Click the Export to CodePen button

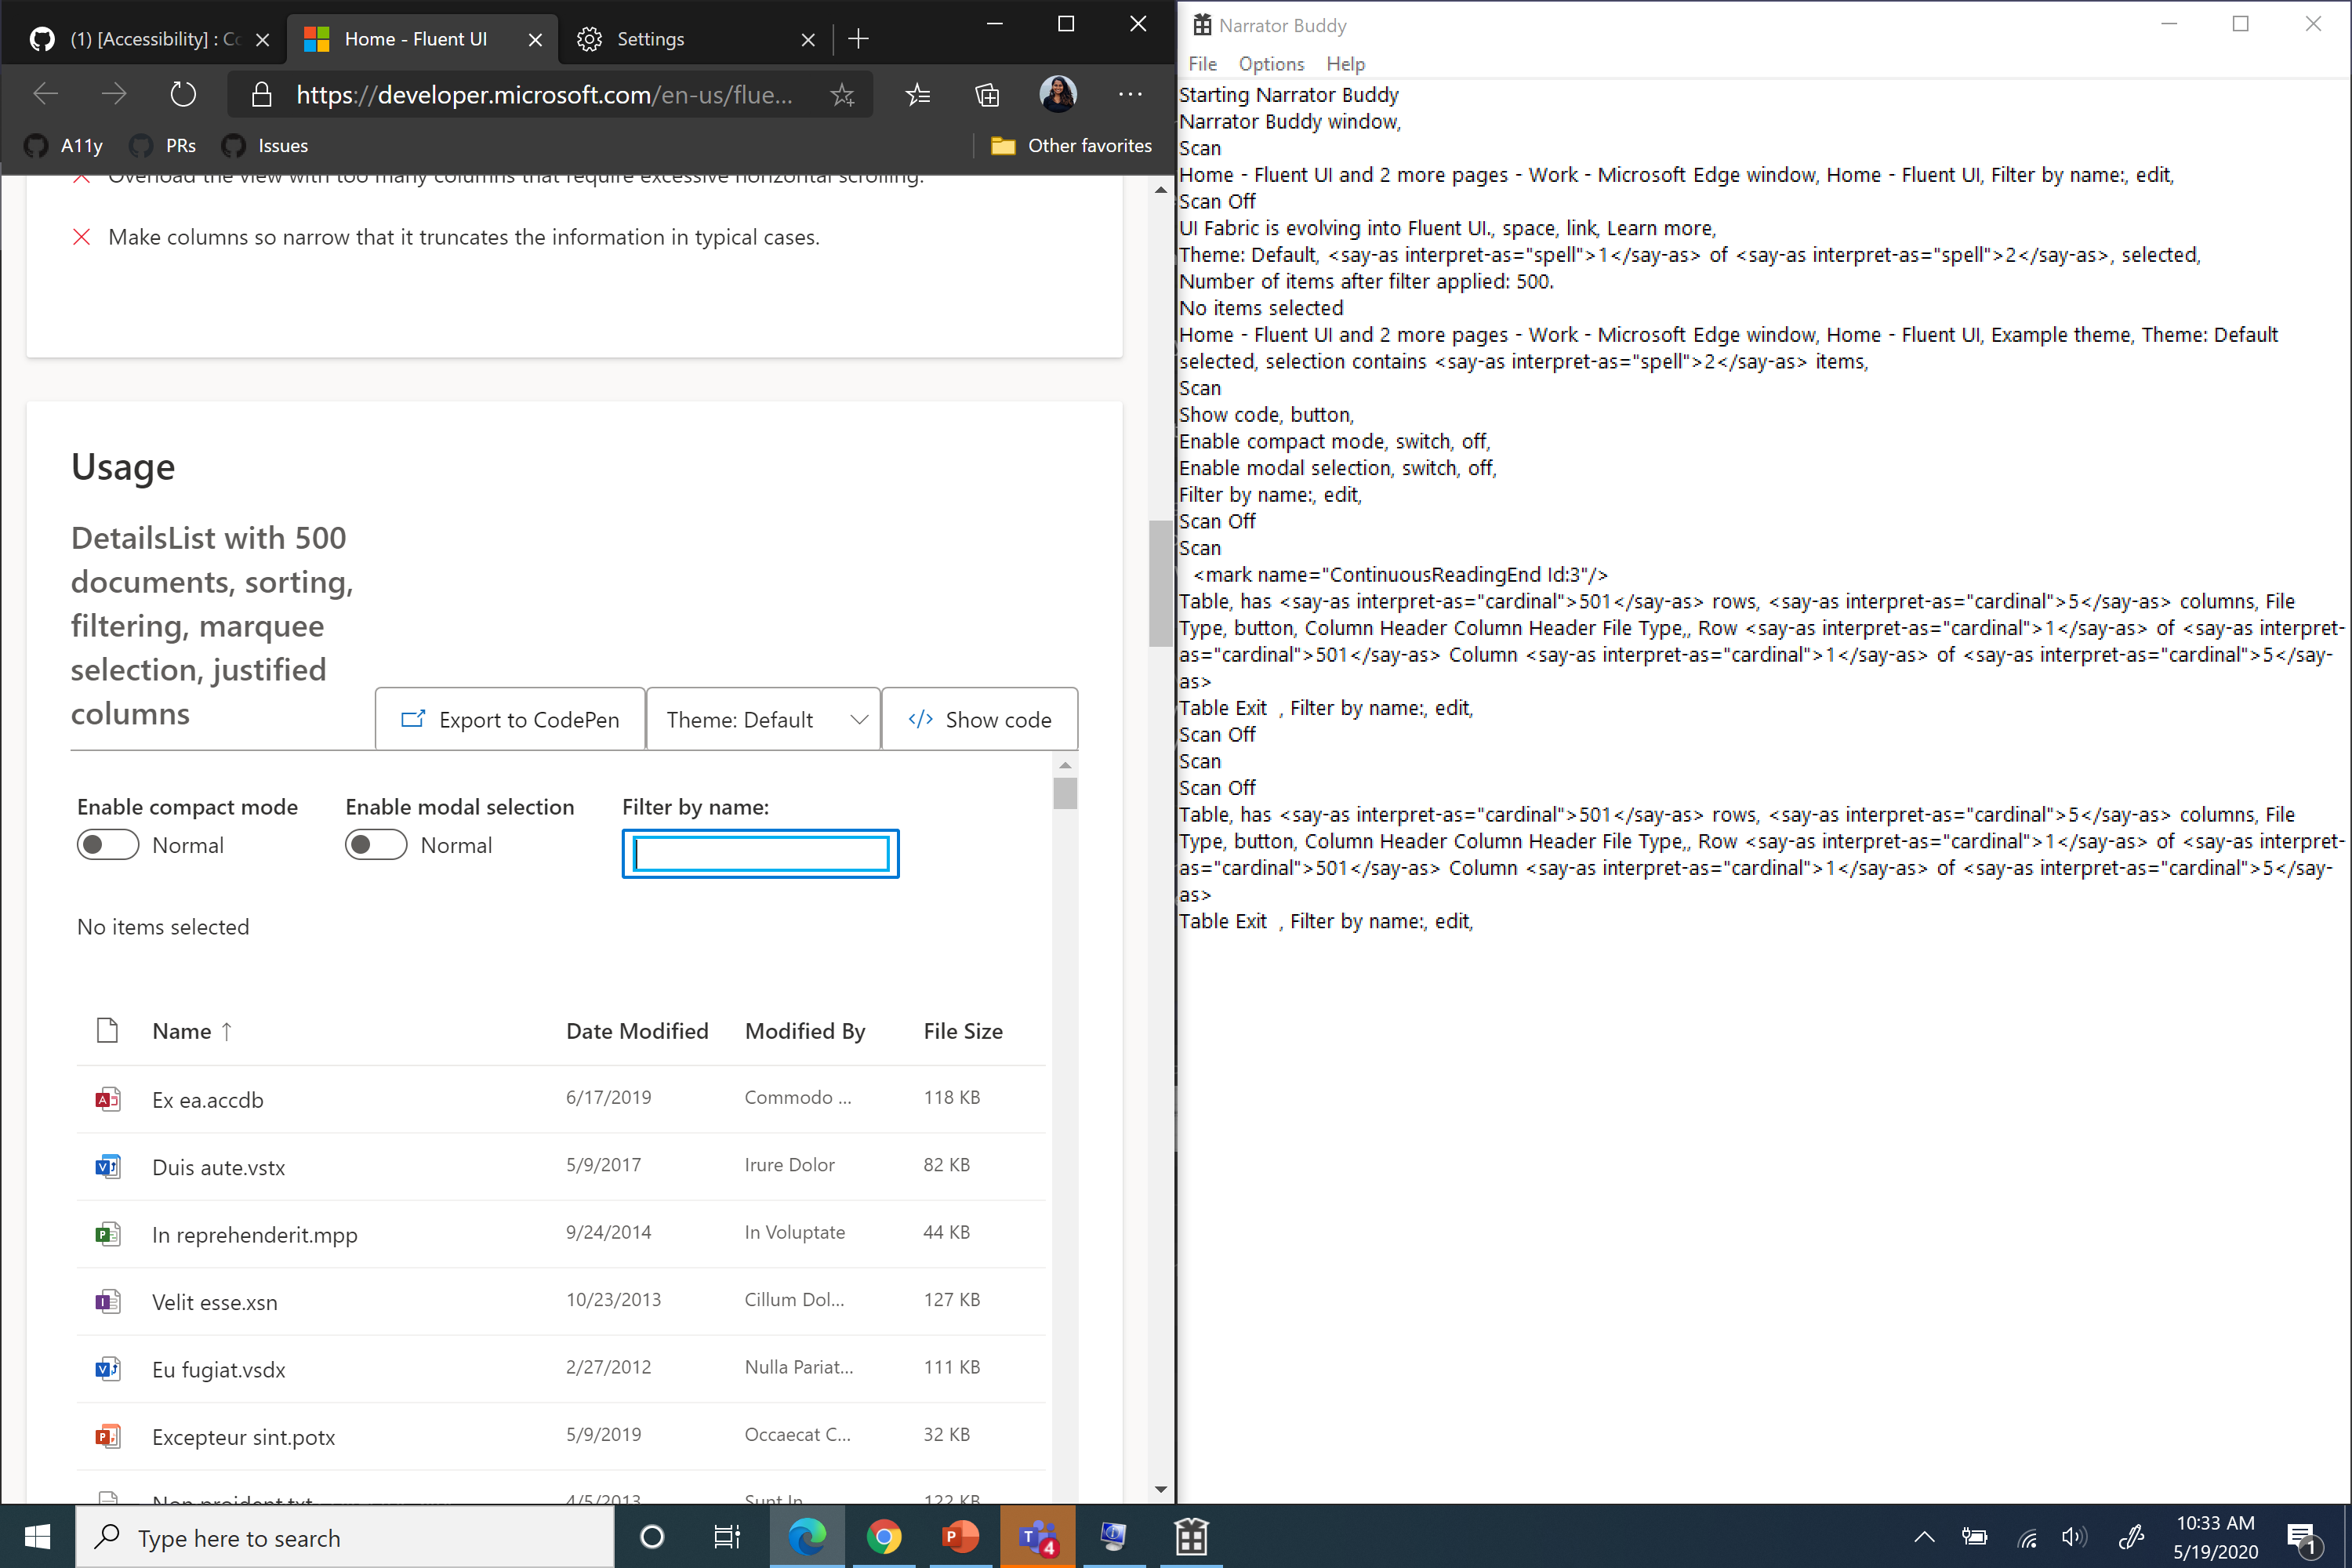[509, 719]
